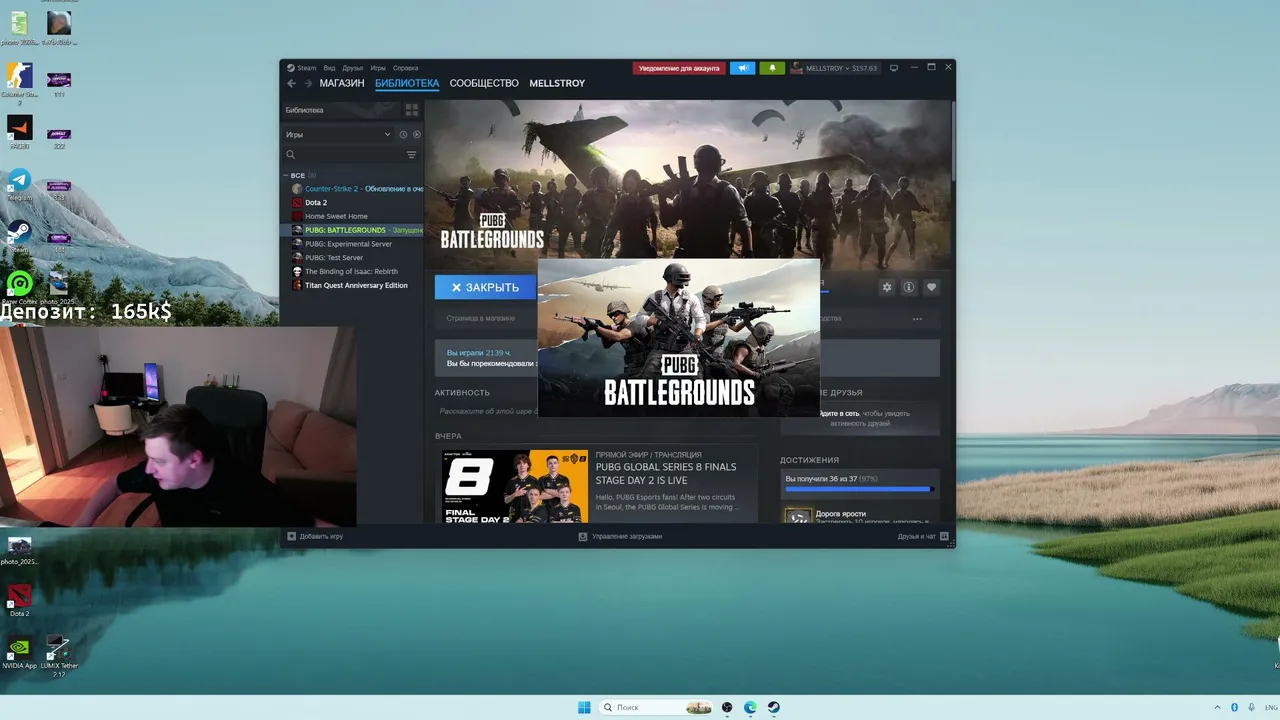Open the Windows Start menu
The height and width of the screenshot is (720, 1280).
coord(584,707)
